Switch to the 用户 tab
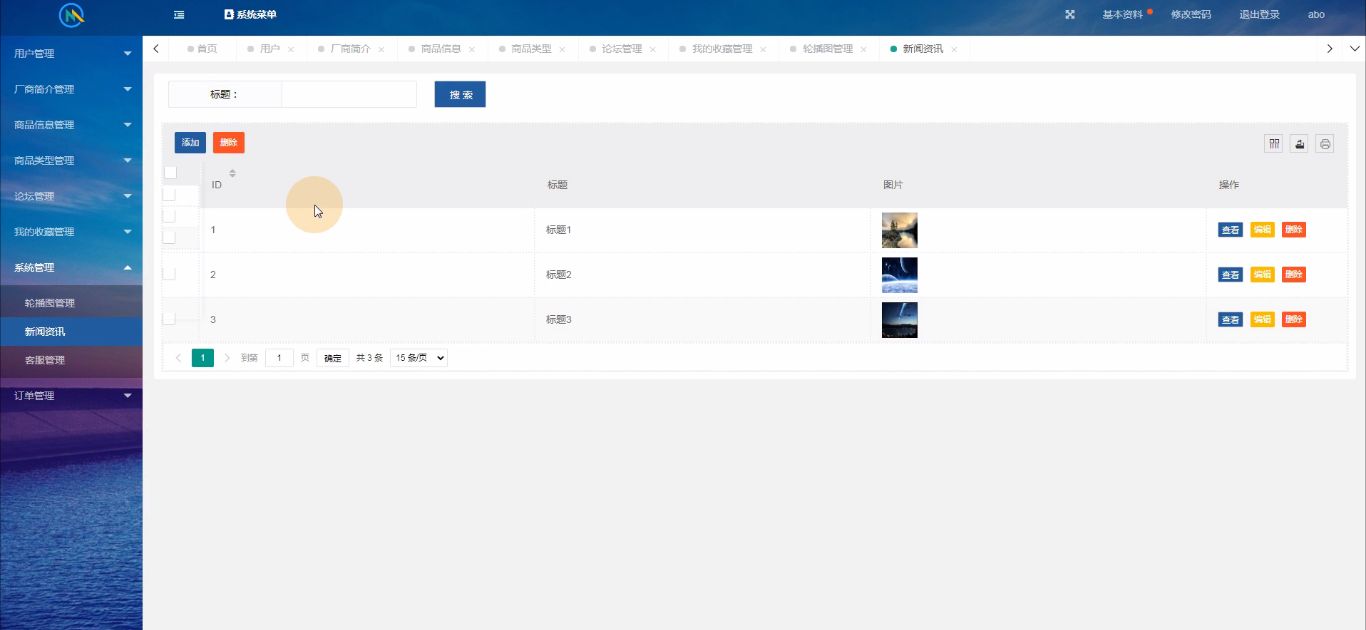 270,49
